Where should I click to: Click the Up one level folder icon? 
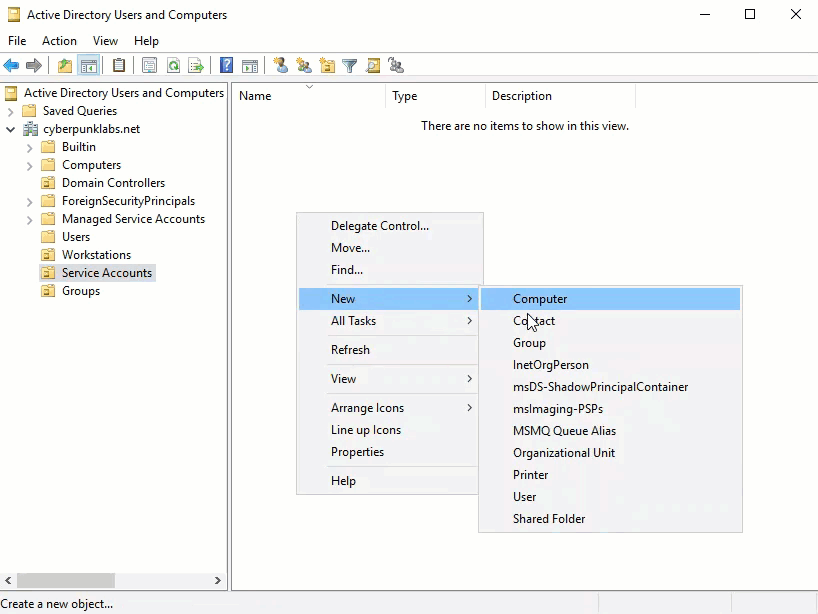(x=65, y=66)
